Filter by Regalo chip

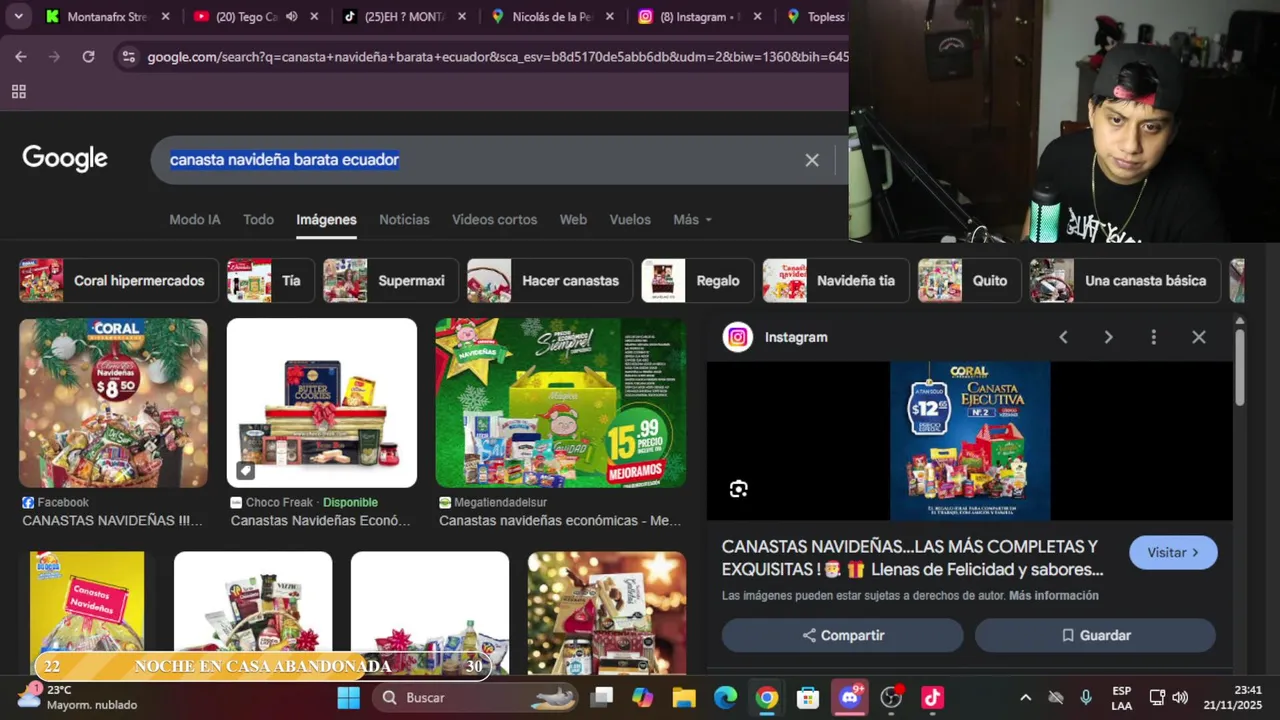coord(697,281)
